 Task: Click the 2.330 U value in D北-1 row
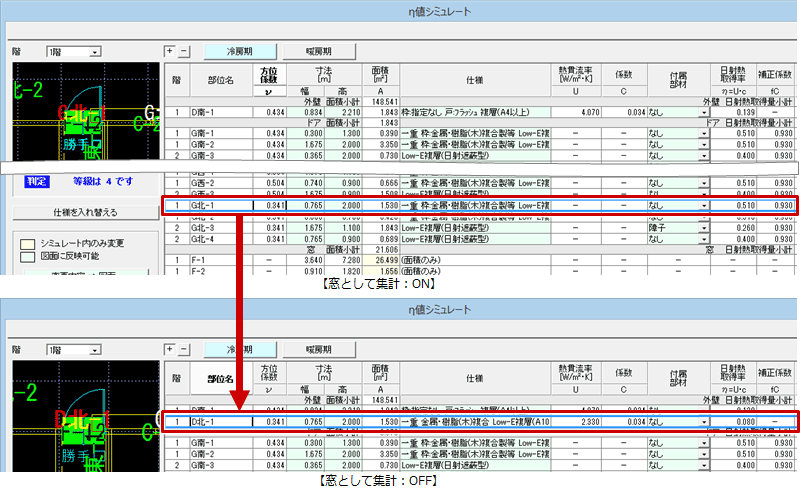576,422
